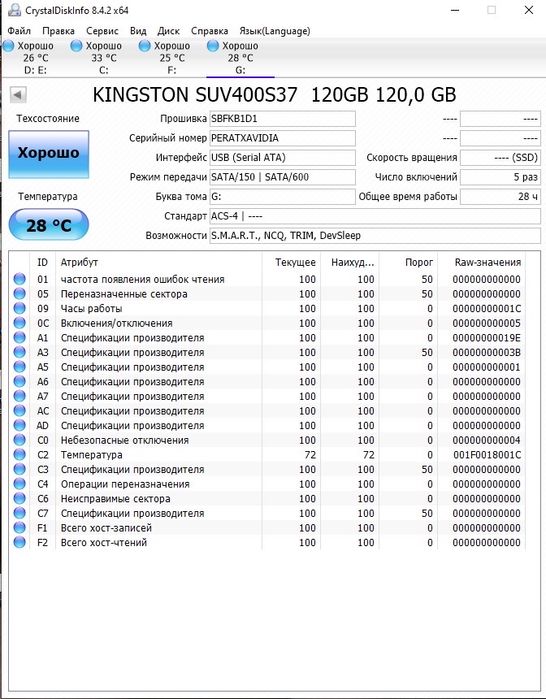Click status orb for attribute C4

pyautogui.click(x=20, y=484)
